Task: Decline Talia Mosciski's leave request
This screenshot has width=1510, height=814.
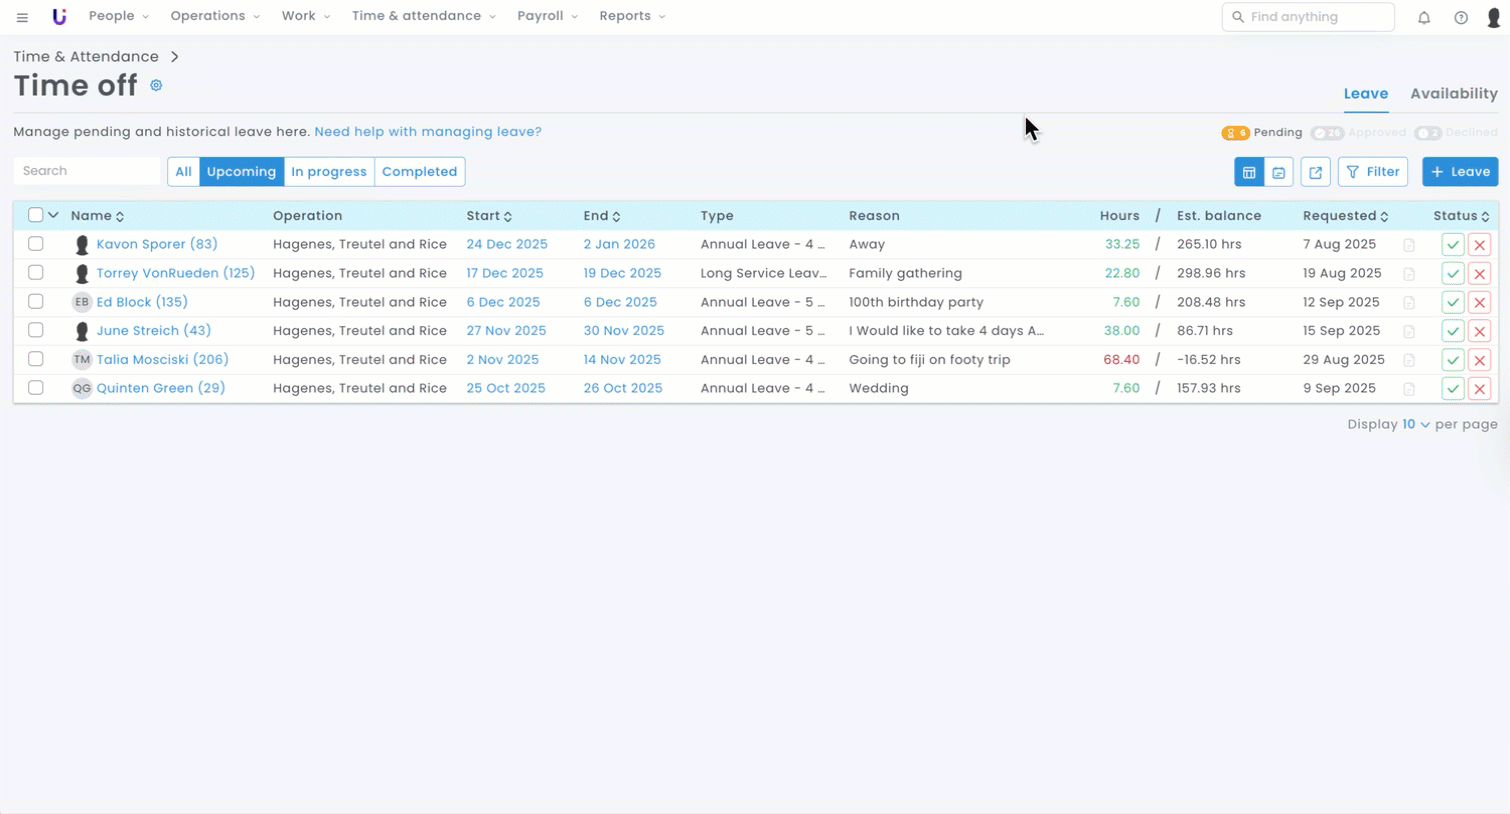Action: tap(1480, 360)
